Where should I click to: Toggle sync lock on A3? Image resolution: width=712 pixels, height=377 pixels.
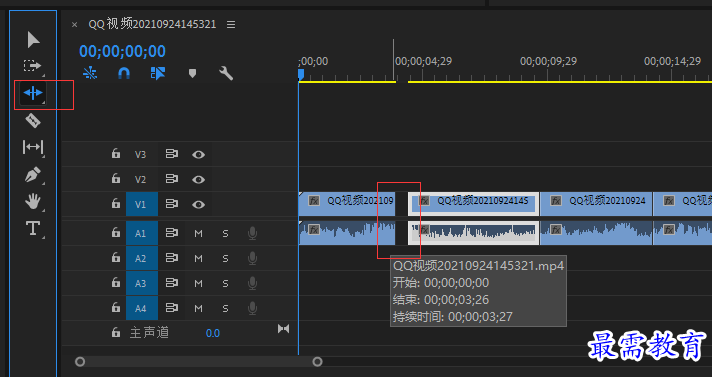click(x=171, y=283)
